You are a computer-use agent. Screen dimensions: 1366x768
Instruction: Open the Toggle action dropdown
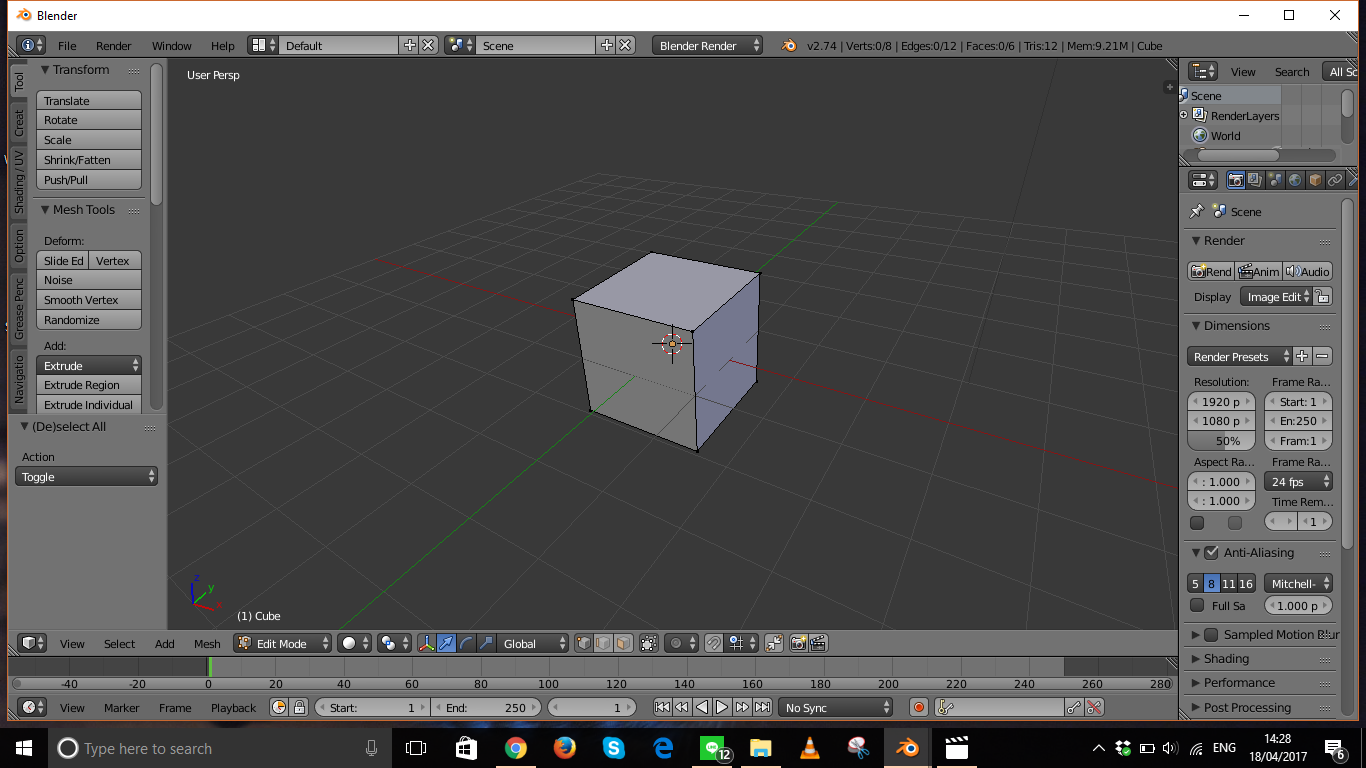tap(87, 476)
